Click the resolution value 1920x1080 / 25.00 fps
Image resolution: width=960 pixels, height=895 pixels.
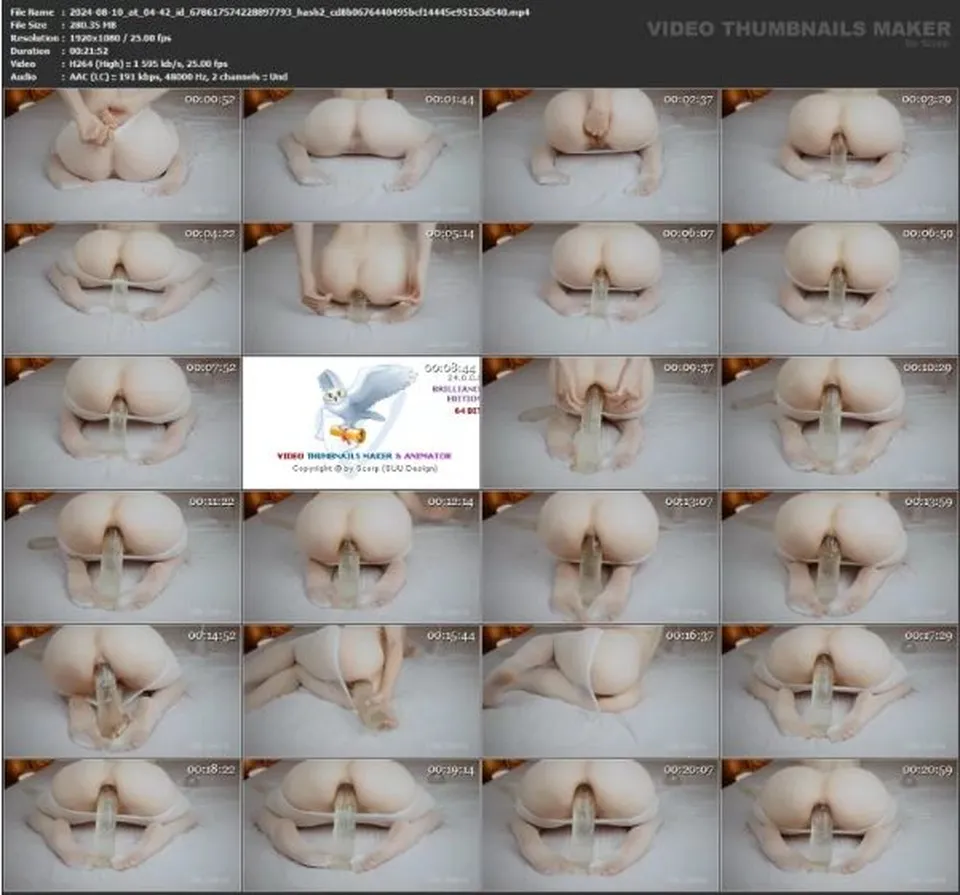(120, 38)
